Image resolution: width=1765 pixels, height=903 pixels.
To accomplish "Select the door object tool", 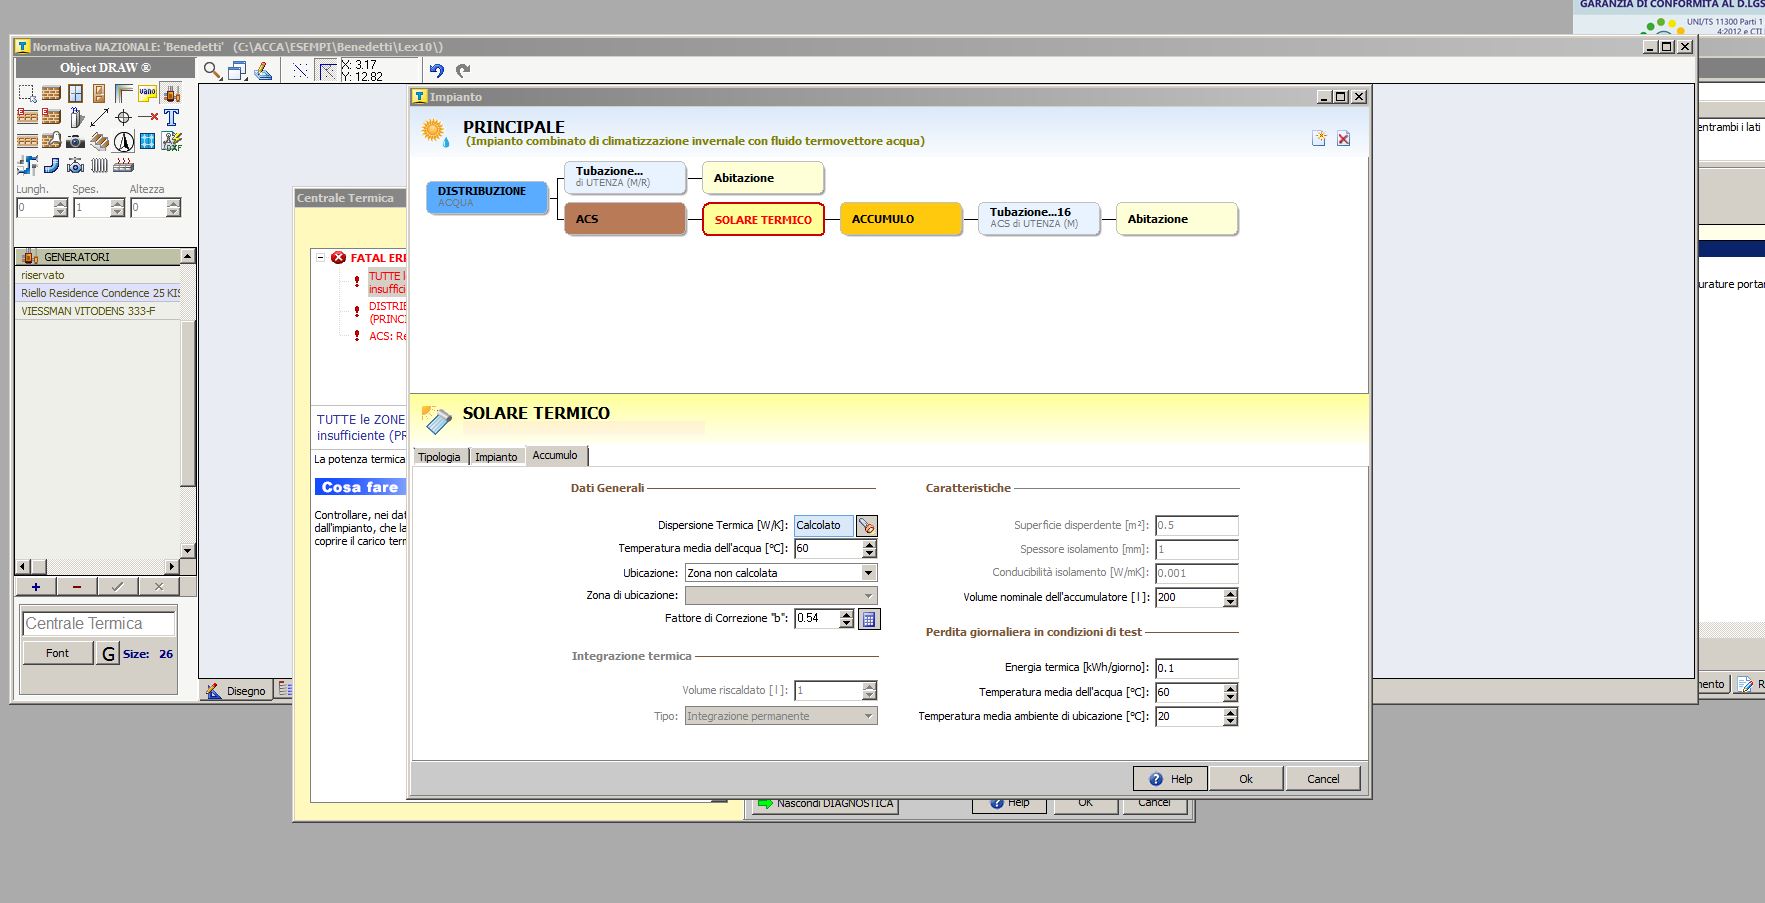I will 99,93.
